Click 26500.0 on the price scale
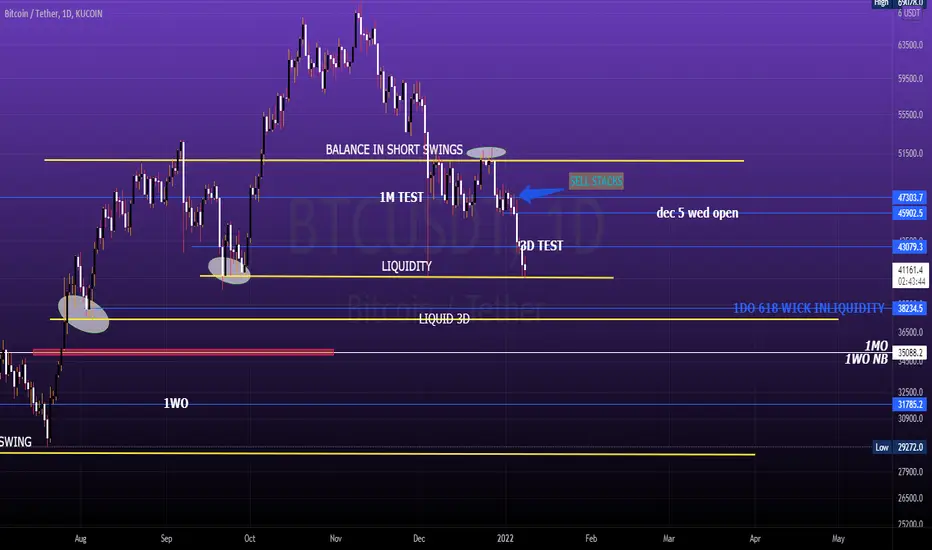 point(911,498)
